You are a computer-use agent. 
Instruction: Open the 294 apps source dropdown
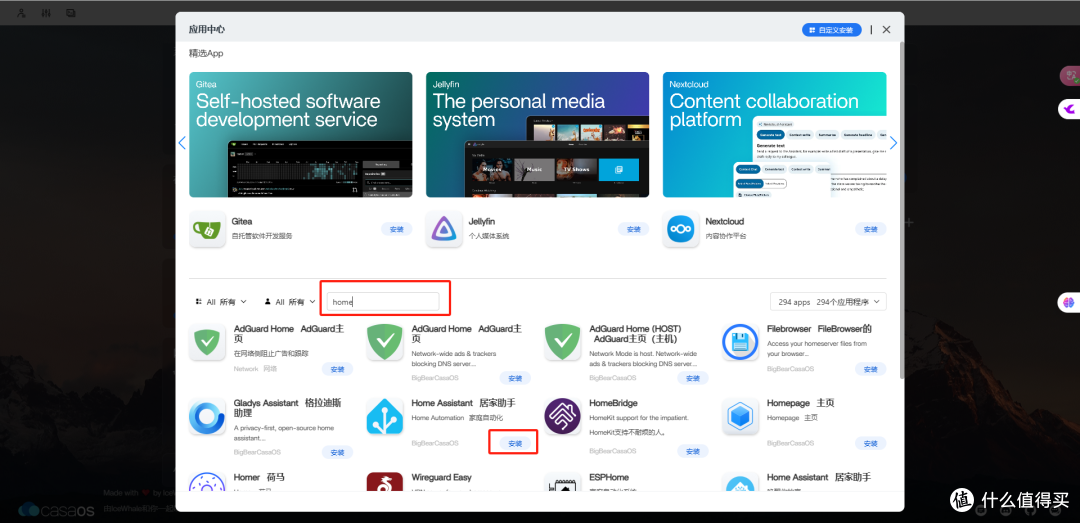click(829, 302)
